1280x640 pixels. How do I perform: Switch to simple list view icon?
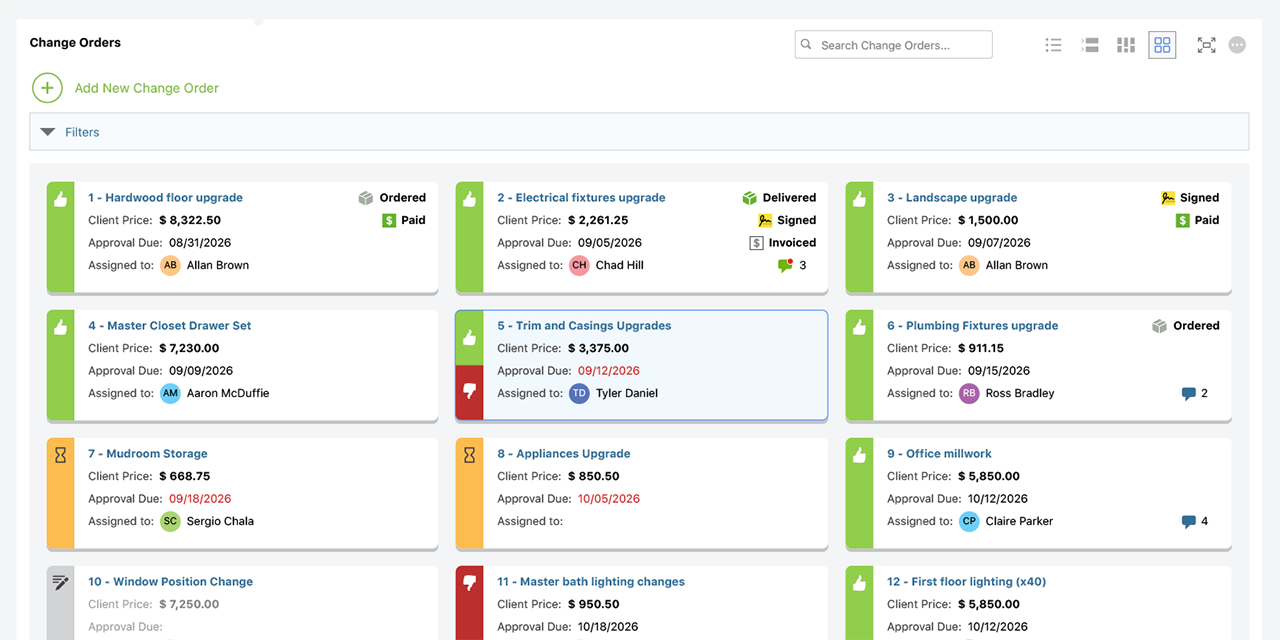click(1053, 45)
